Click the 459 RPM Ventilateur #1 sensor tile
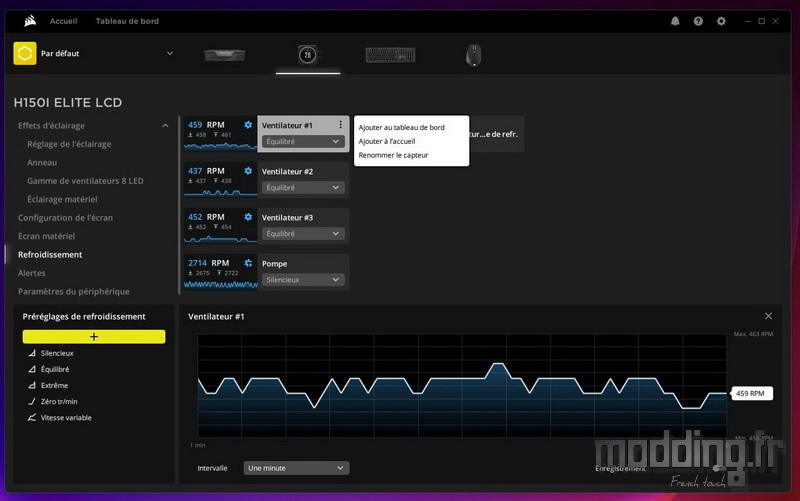Viewport: 800px width, 501px height. 220,134
